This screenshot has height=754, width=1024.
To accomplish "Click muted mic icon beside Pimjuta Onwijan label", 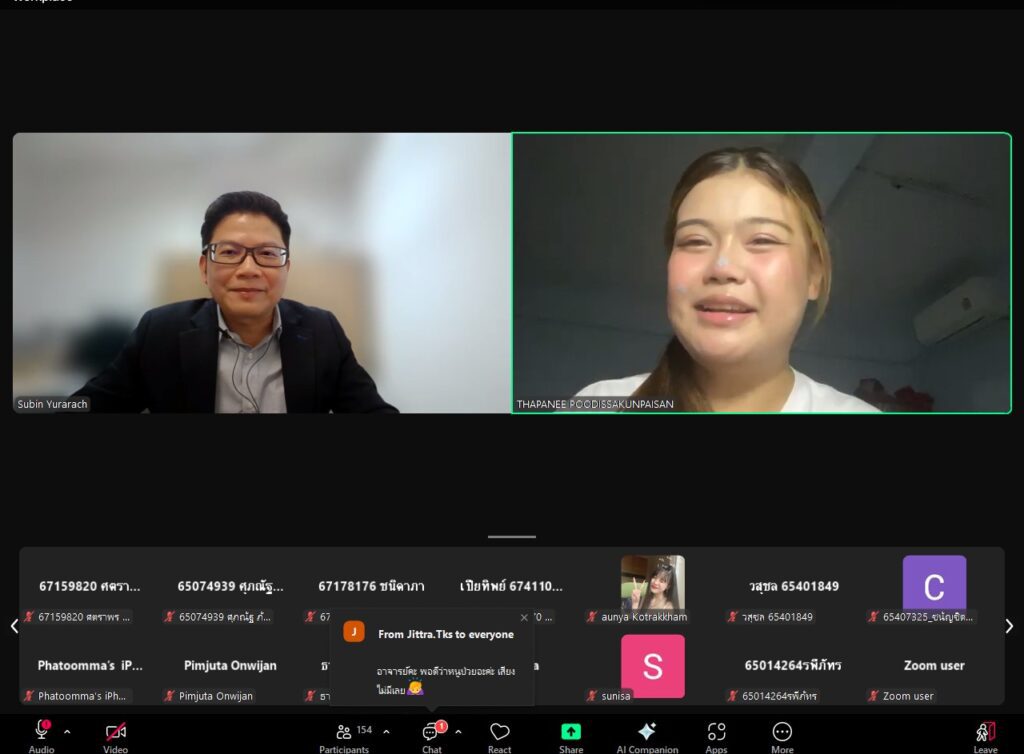I will pos(169,696).
